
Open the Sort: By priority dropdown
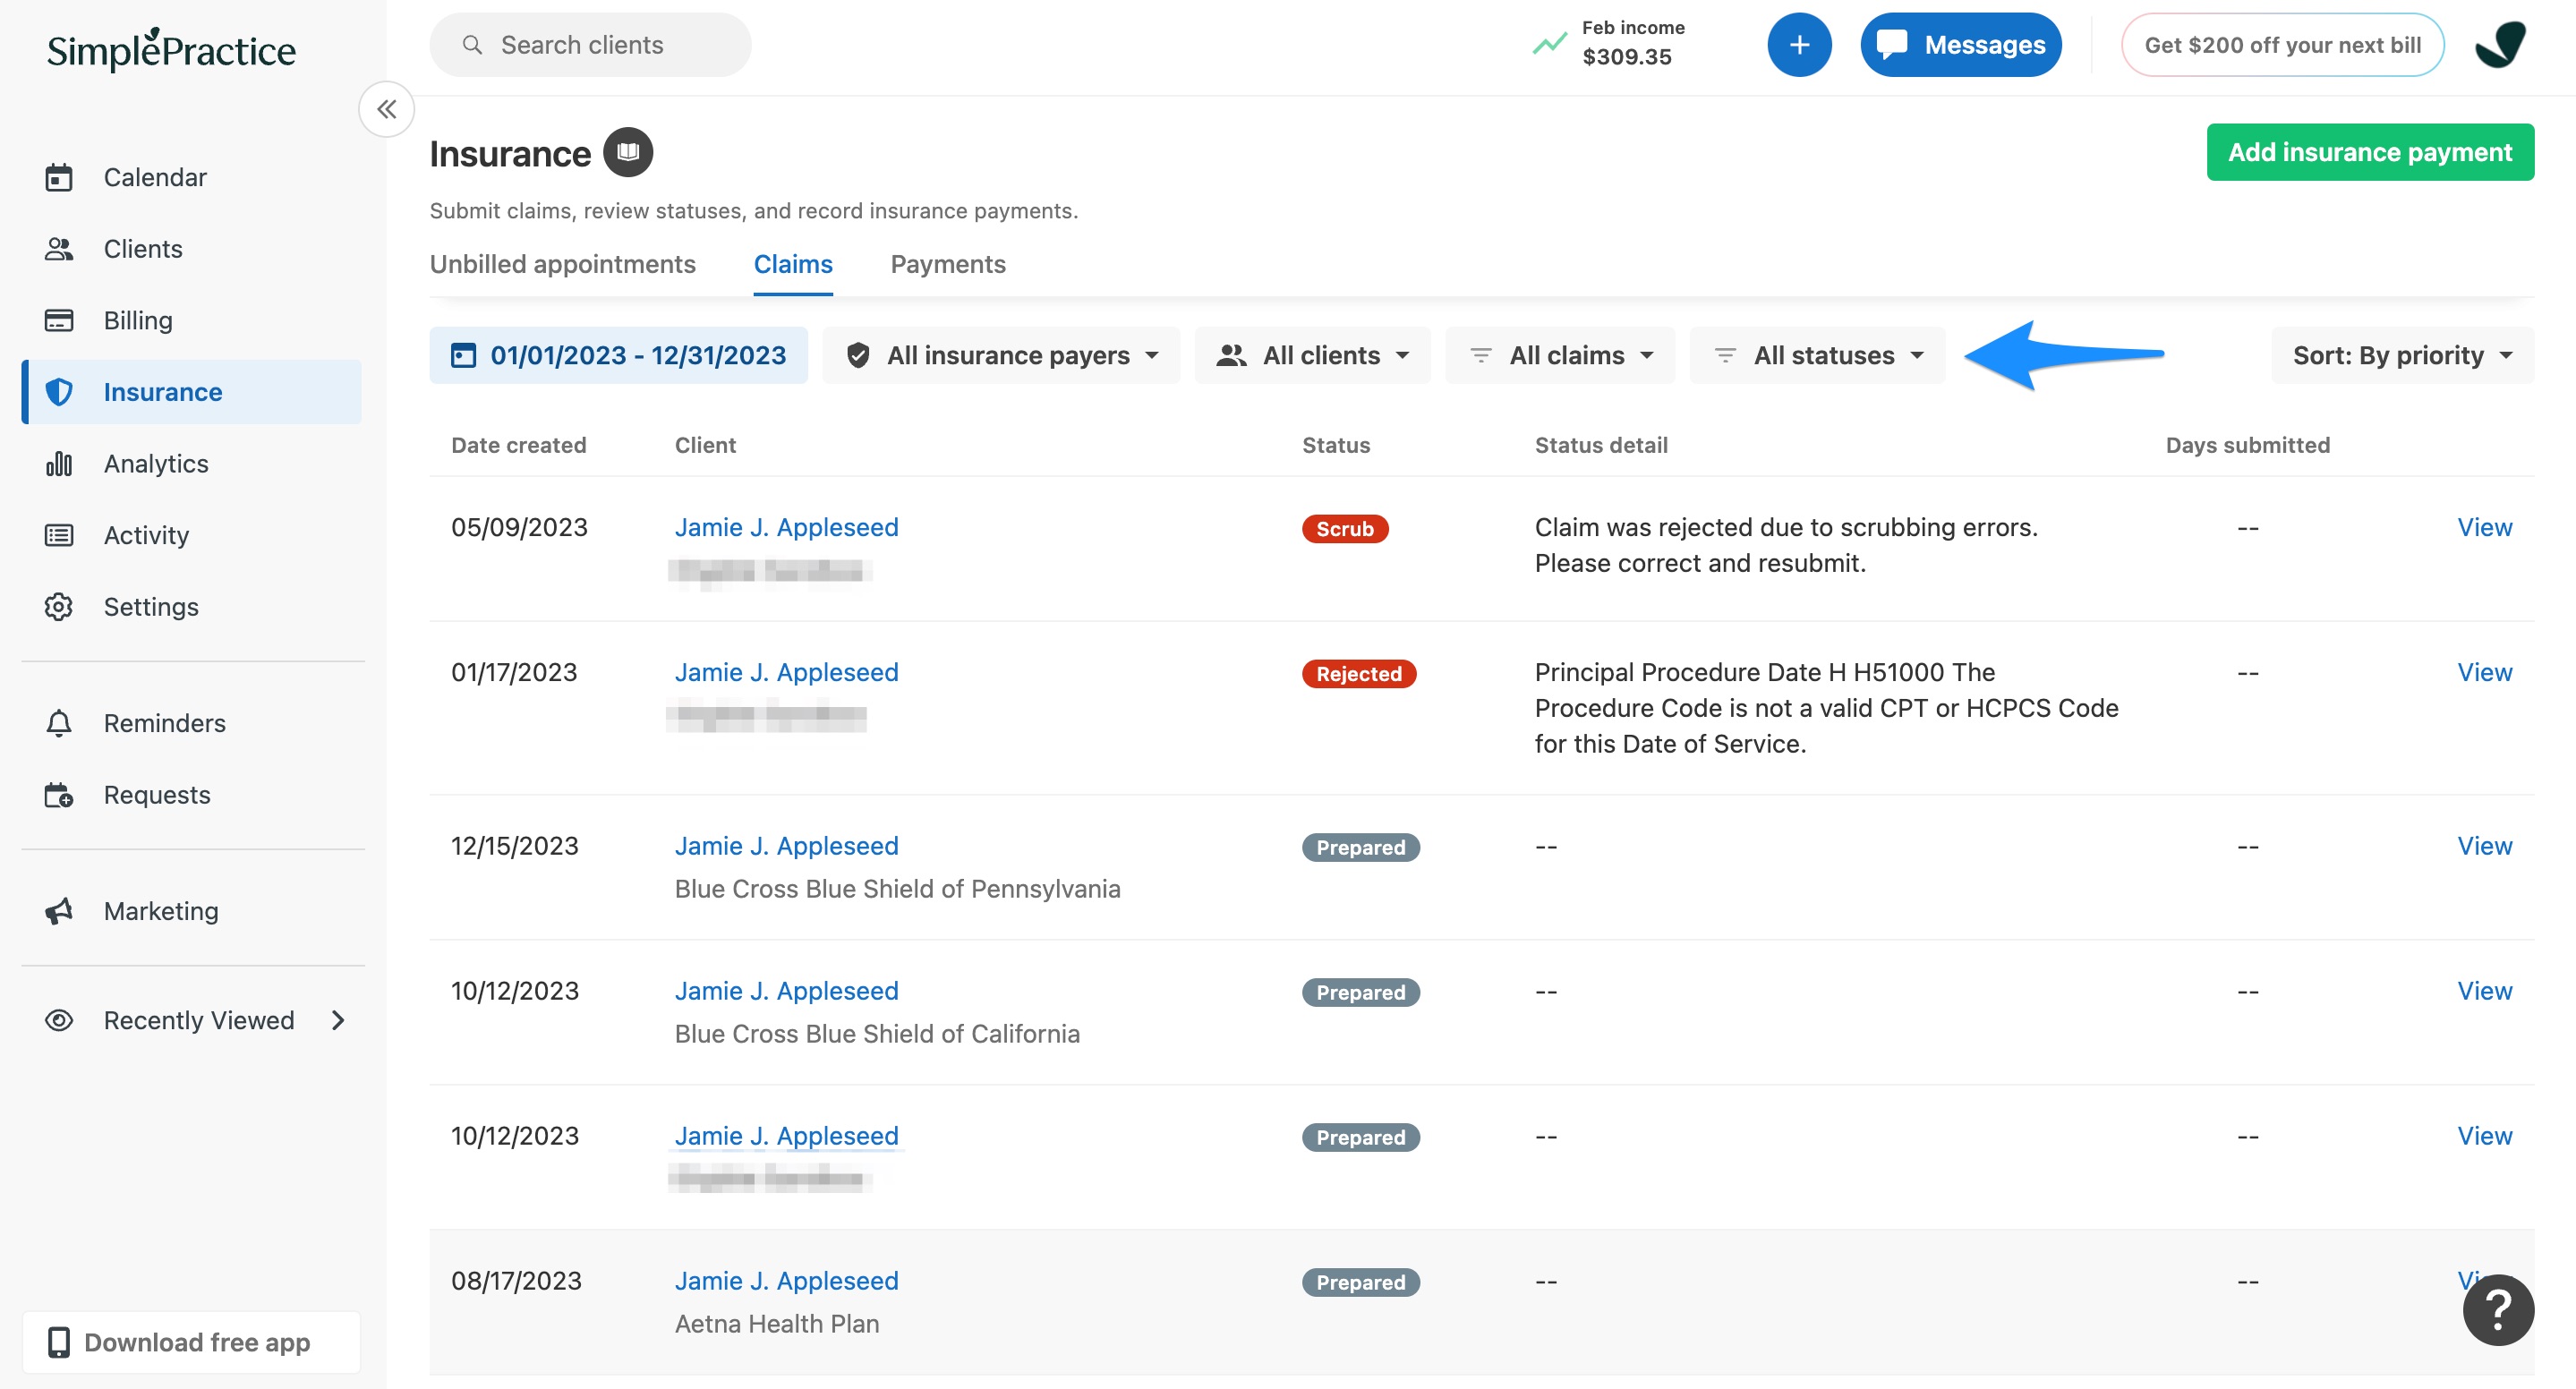(x=2402, y=355)
